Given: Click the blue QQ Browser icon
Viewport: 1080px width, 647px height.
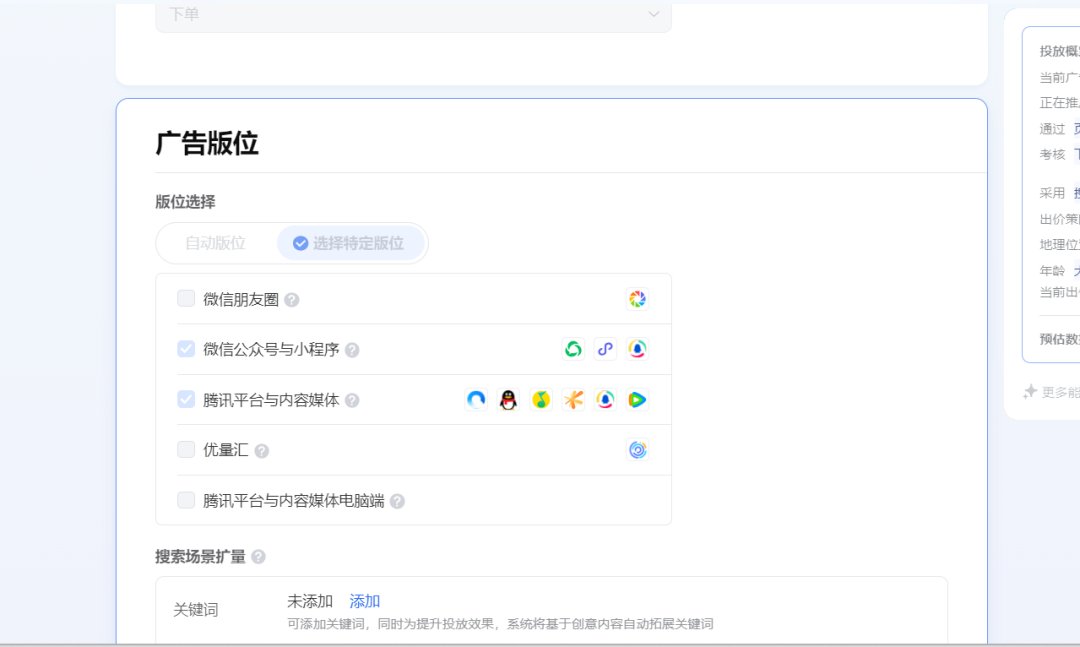Looking at the screenshot, I should 477,400.
